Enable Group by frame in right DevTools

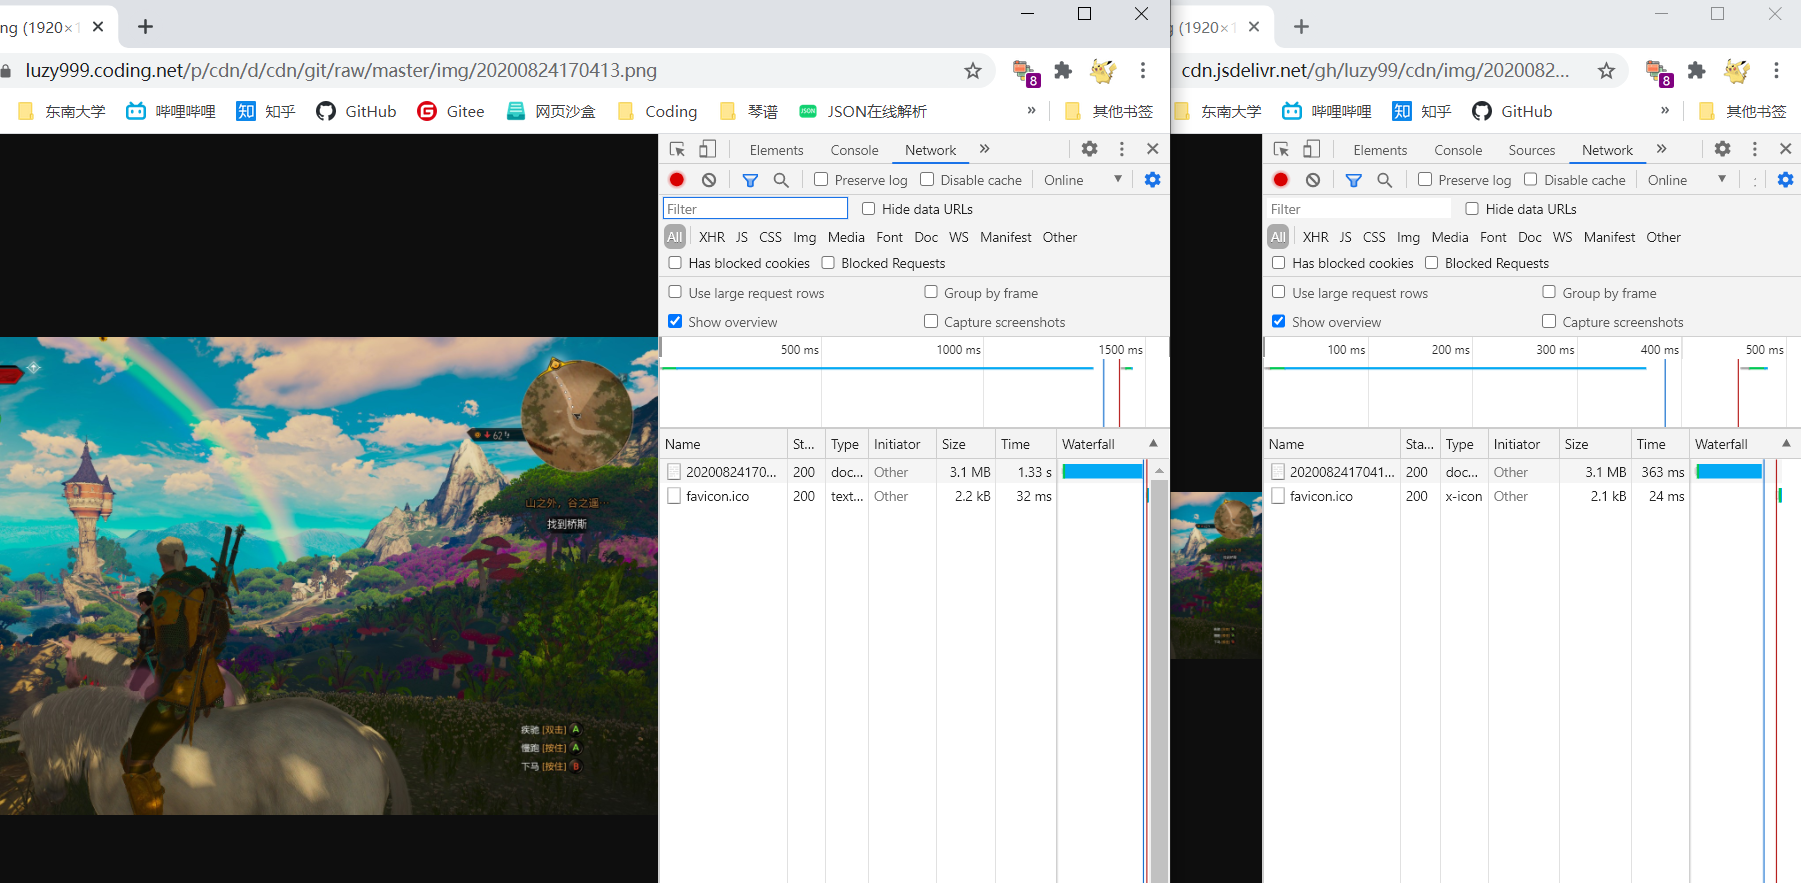1549,292
